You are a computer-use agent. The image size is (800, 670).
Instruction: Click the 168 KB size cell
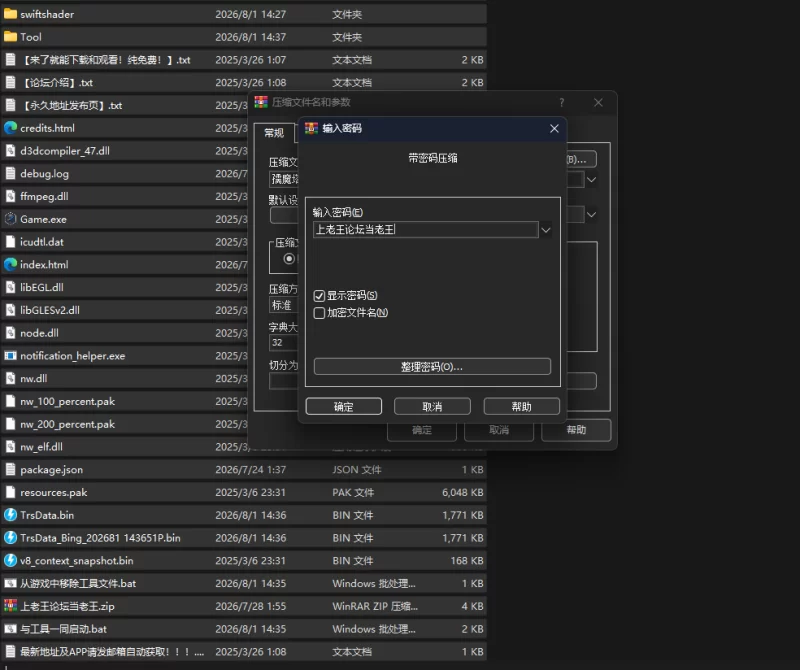(466, 560)
